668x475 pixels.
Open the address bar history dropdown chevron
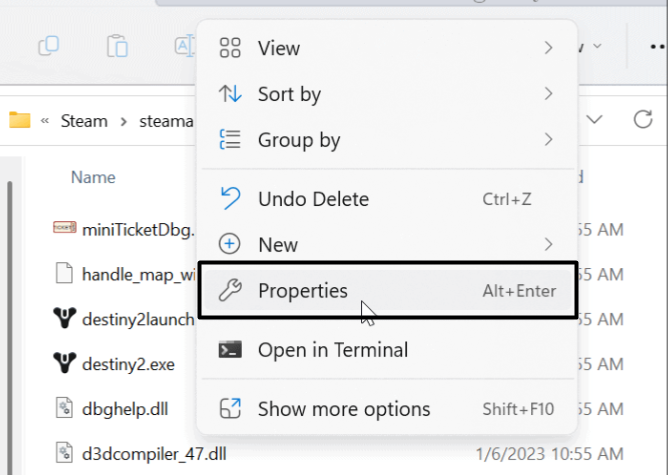point(595,120)
